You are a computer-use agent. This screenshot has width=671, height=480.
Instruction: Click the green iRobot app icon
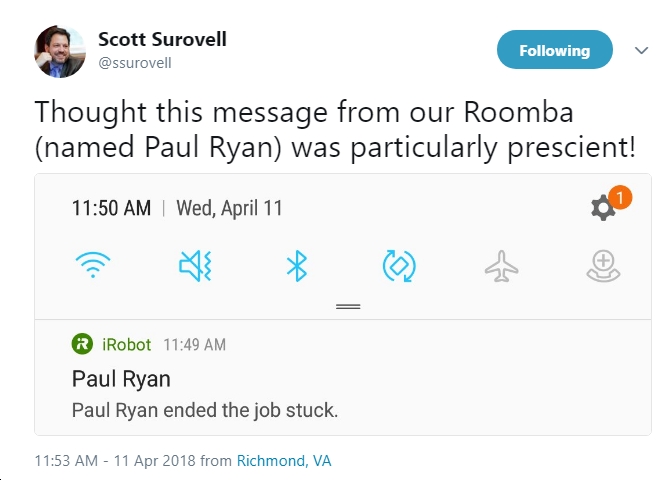pos(82,344)
